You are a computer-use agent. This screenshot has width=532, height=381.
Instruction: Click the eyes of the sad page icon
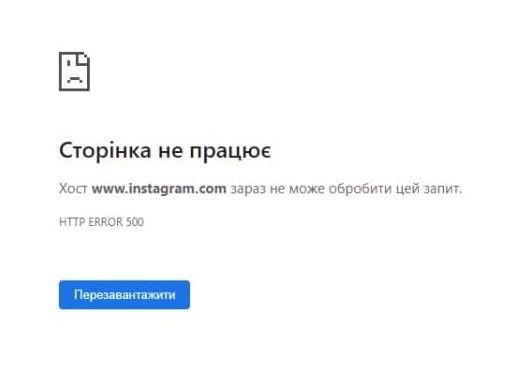(x=70, y=63)
